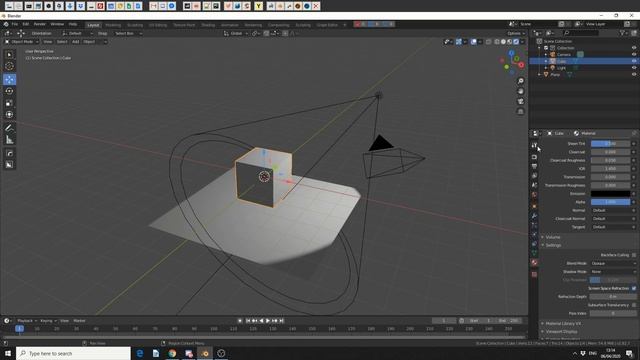The image size is (640, 360).
Task: Open the Render properties tab
Action: [x=534, y=157]
